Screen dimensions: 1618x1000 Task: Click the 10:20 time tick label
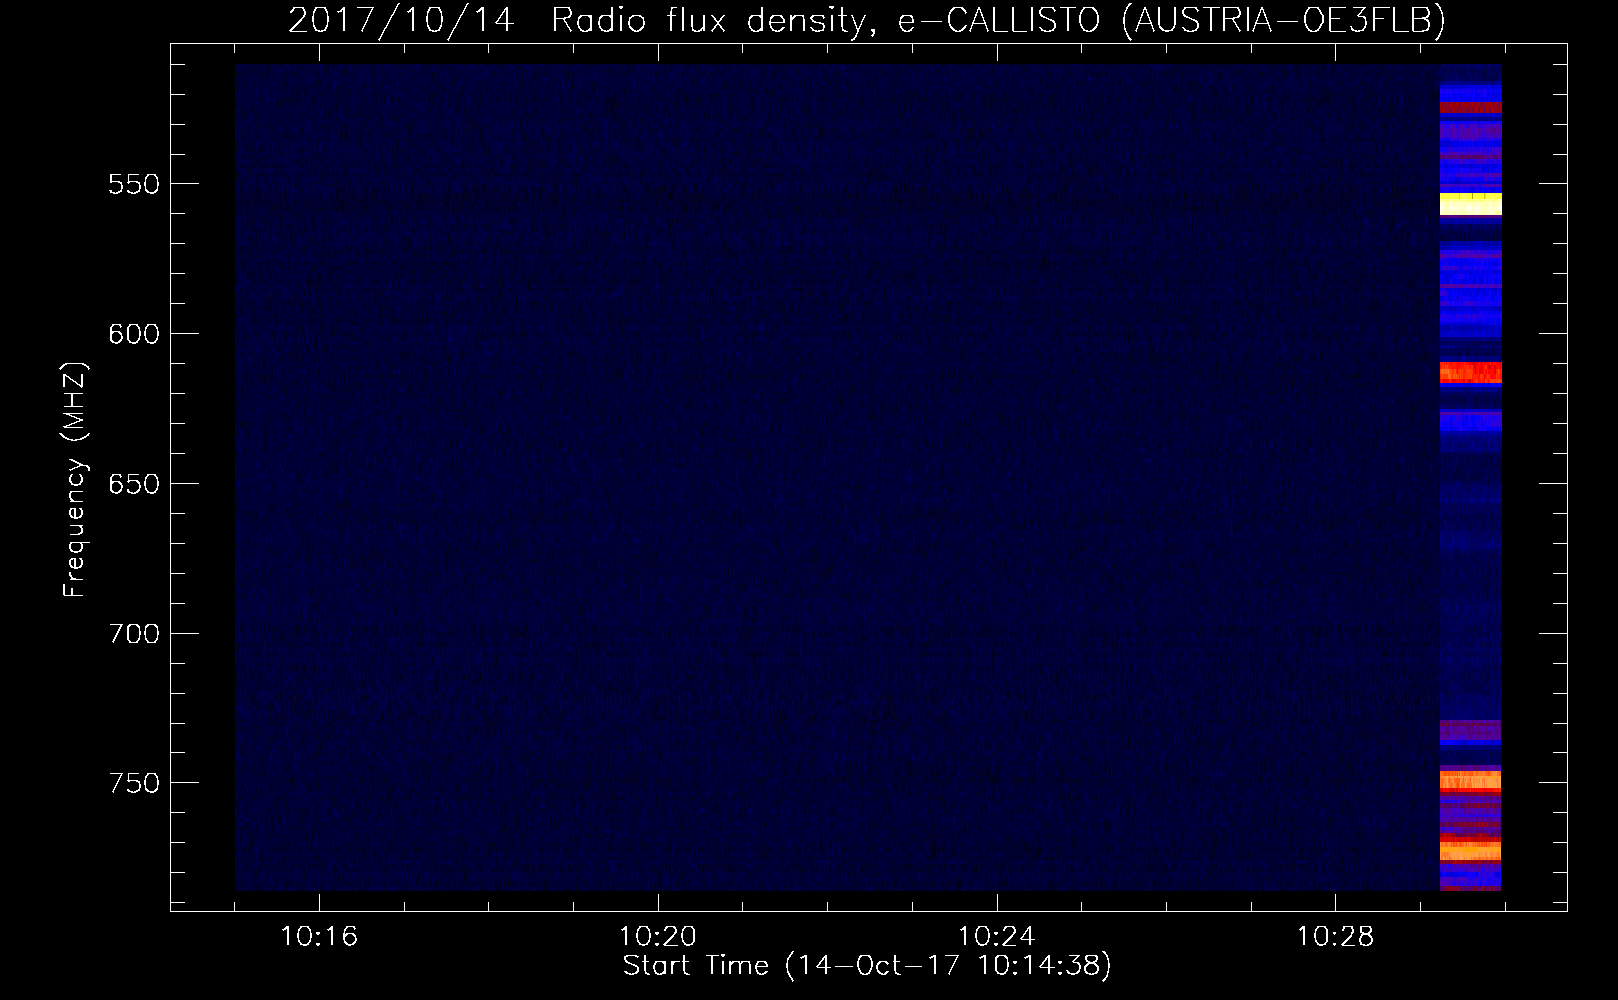658,937
